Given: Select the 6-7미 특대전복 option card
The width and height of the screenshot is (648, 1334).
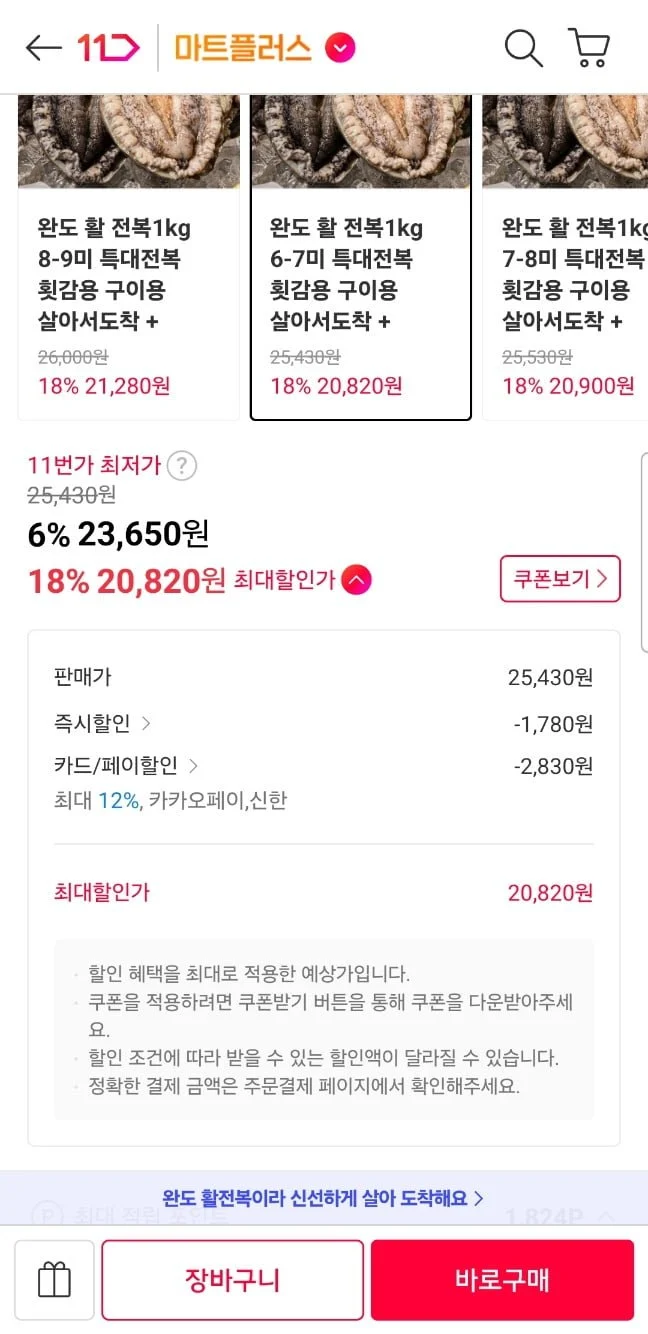Looking at the screenshot, I should 361,258.
